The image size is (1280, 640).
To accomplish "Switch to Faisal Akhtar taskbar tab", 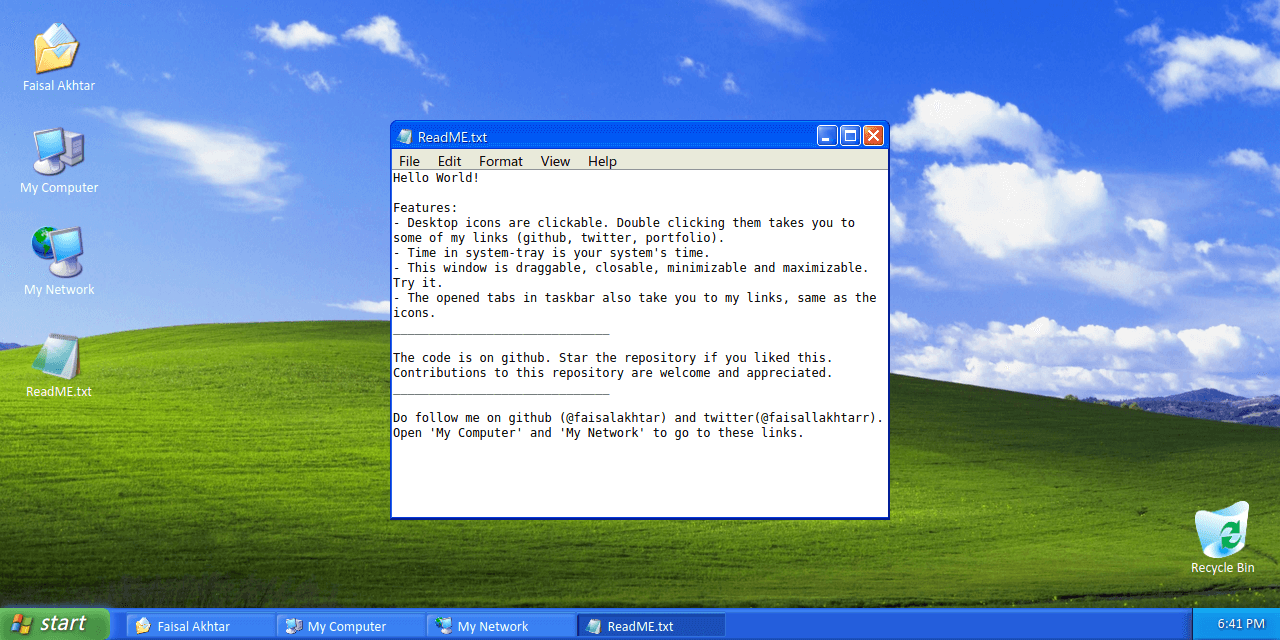I will 201,626.
